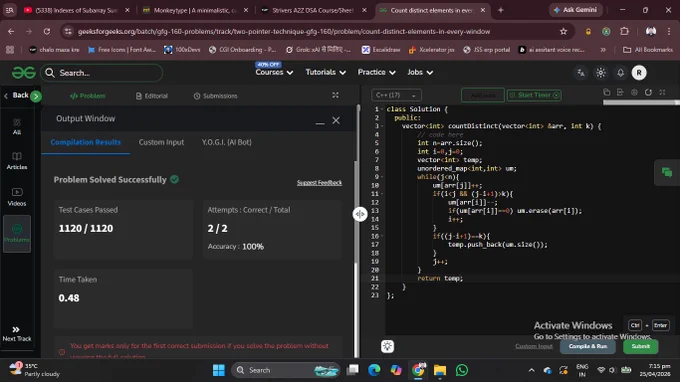Expand the Courses menu
This screenshot has height=382, width=680.
coord(274,72)
